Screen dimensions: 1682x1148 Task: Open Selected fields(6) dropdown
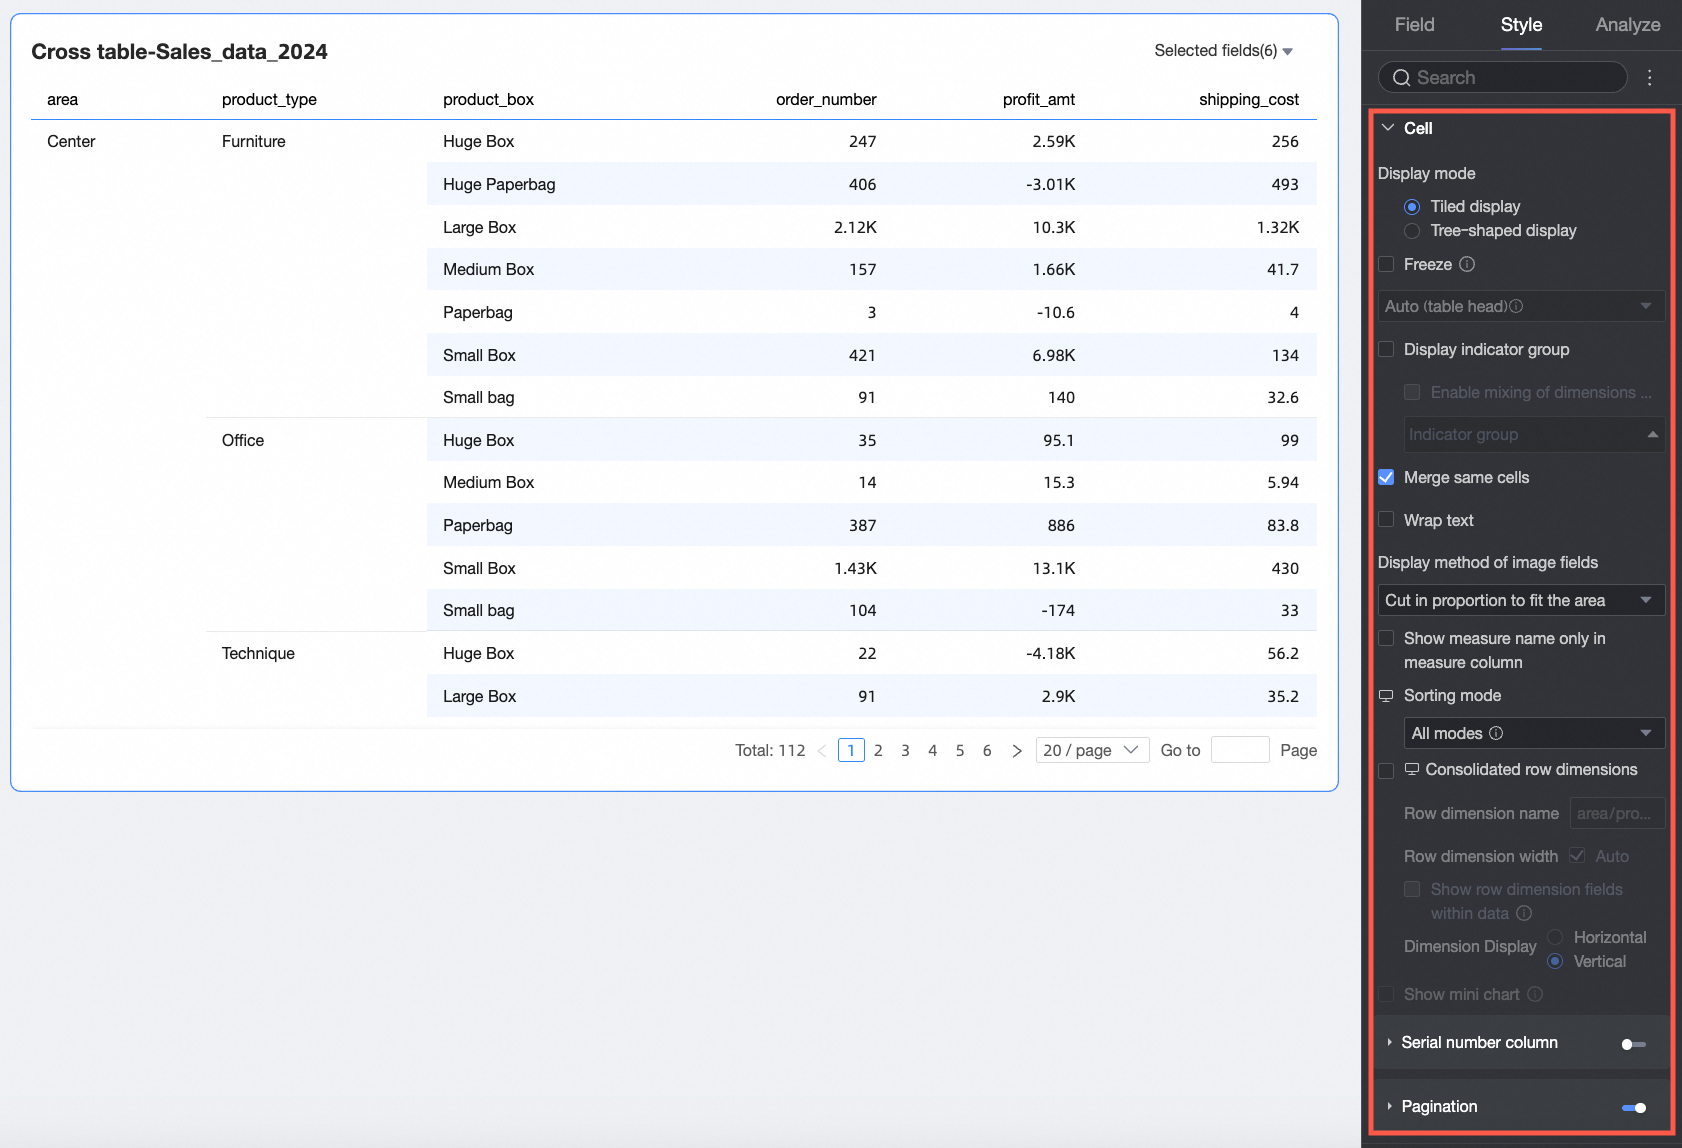click(x=1224, y=51)
